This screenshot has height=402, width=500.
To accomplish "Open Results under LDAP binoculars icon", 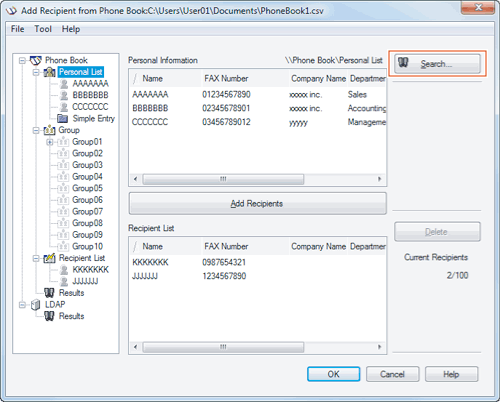I will [49, 316].
